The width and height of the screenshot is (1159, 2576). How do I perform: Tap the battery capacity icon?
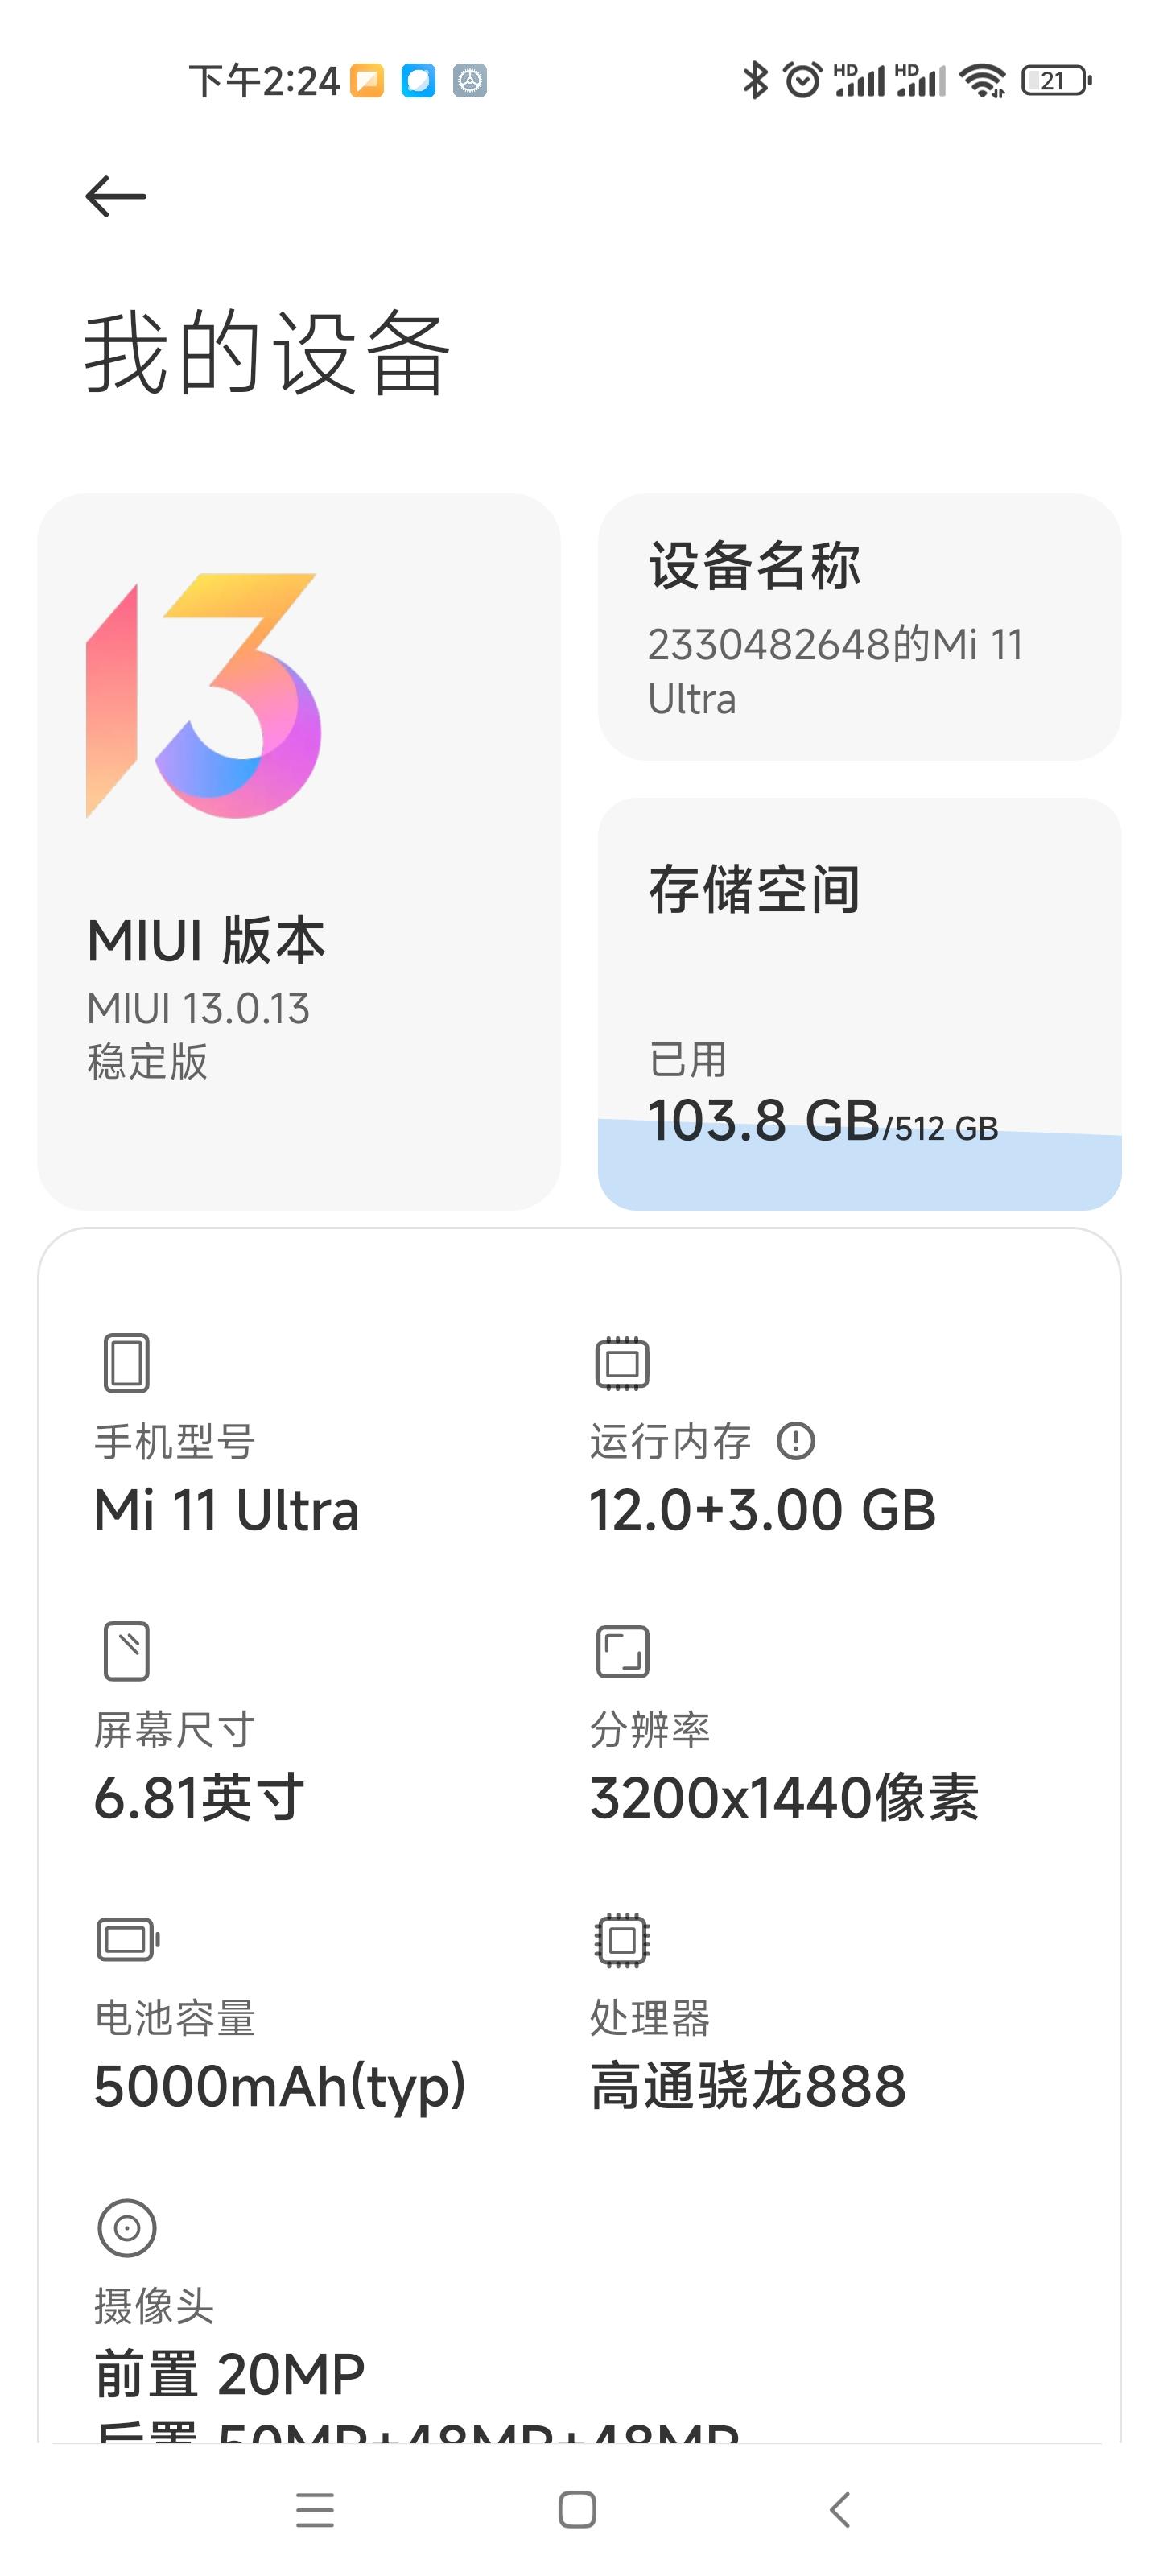[127, 1940]
